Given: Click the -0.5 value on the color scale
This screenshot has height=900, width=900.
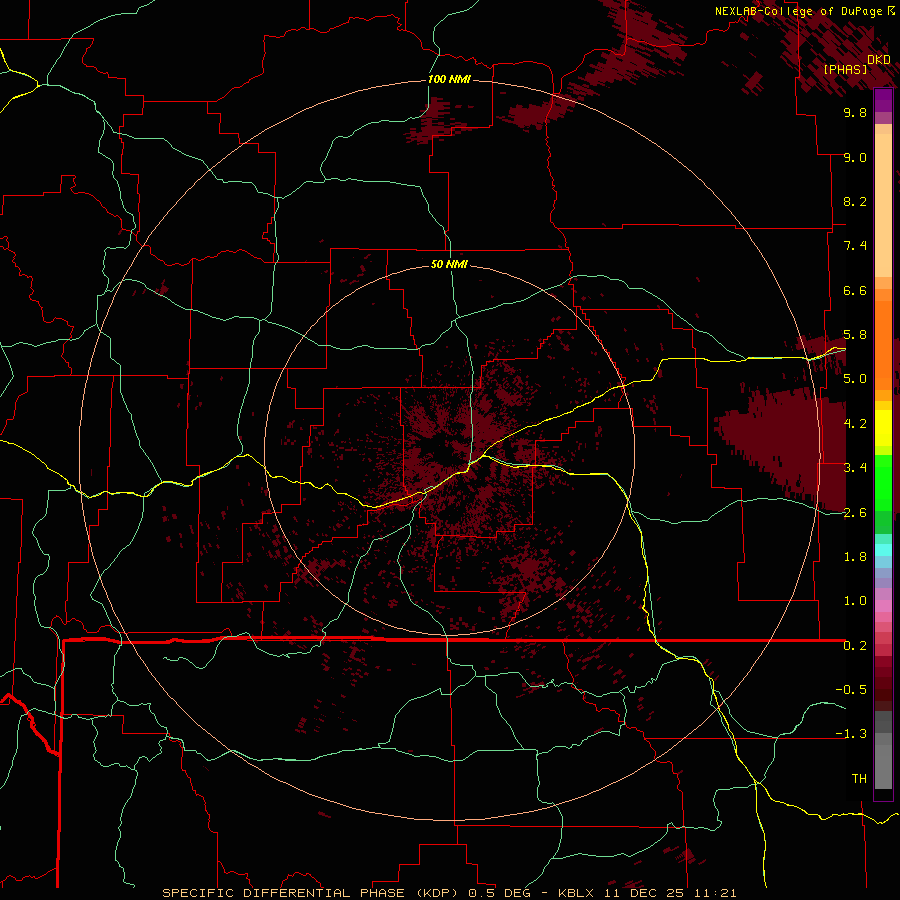Looking at the screenshot, I should [851, 690].
